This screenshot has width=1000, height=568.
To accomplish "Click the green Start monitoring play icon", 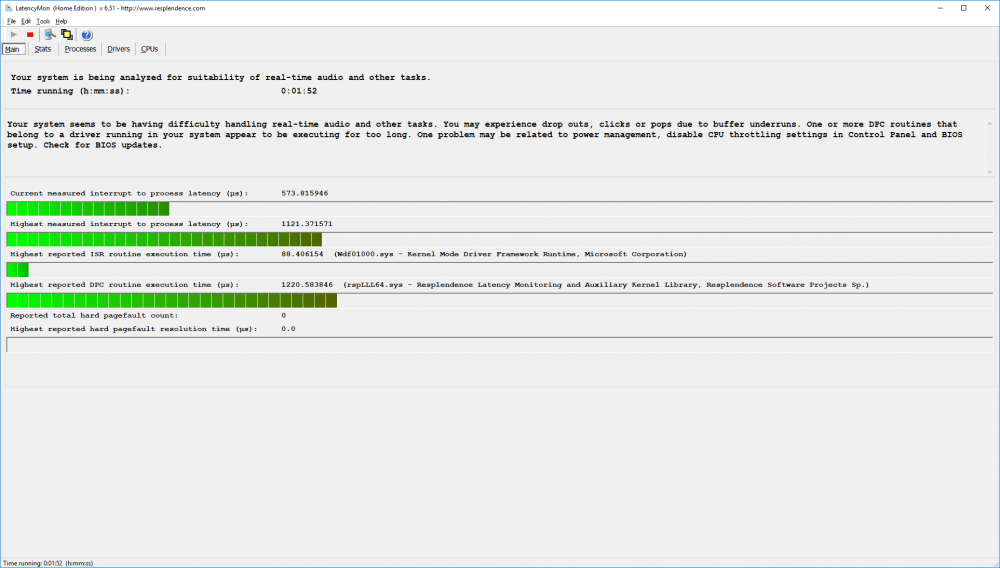I will tap(13, 34).
